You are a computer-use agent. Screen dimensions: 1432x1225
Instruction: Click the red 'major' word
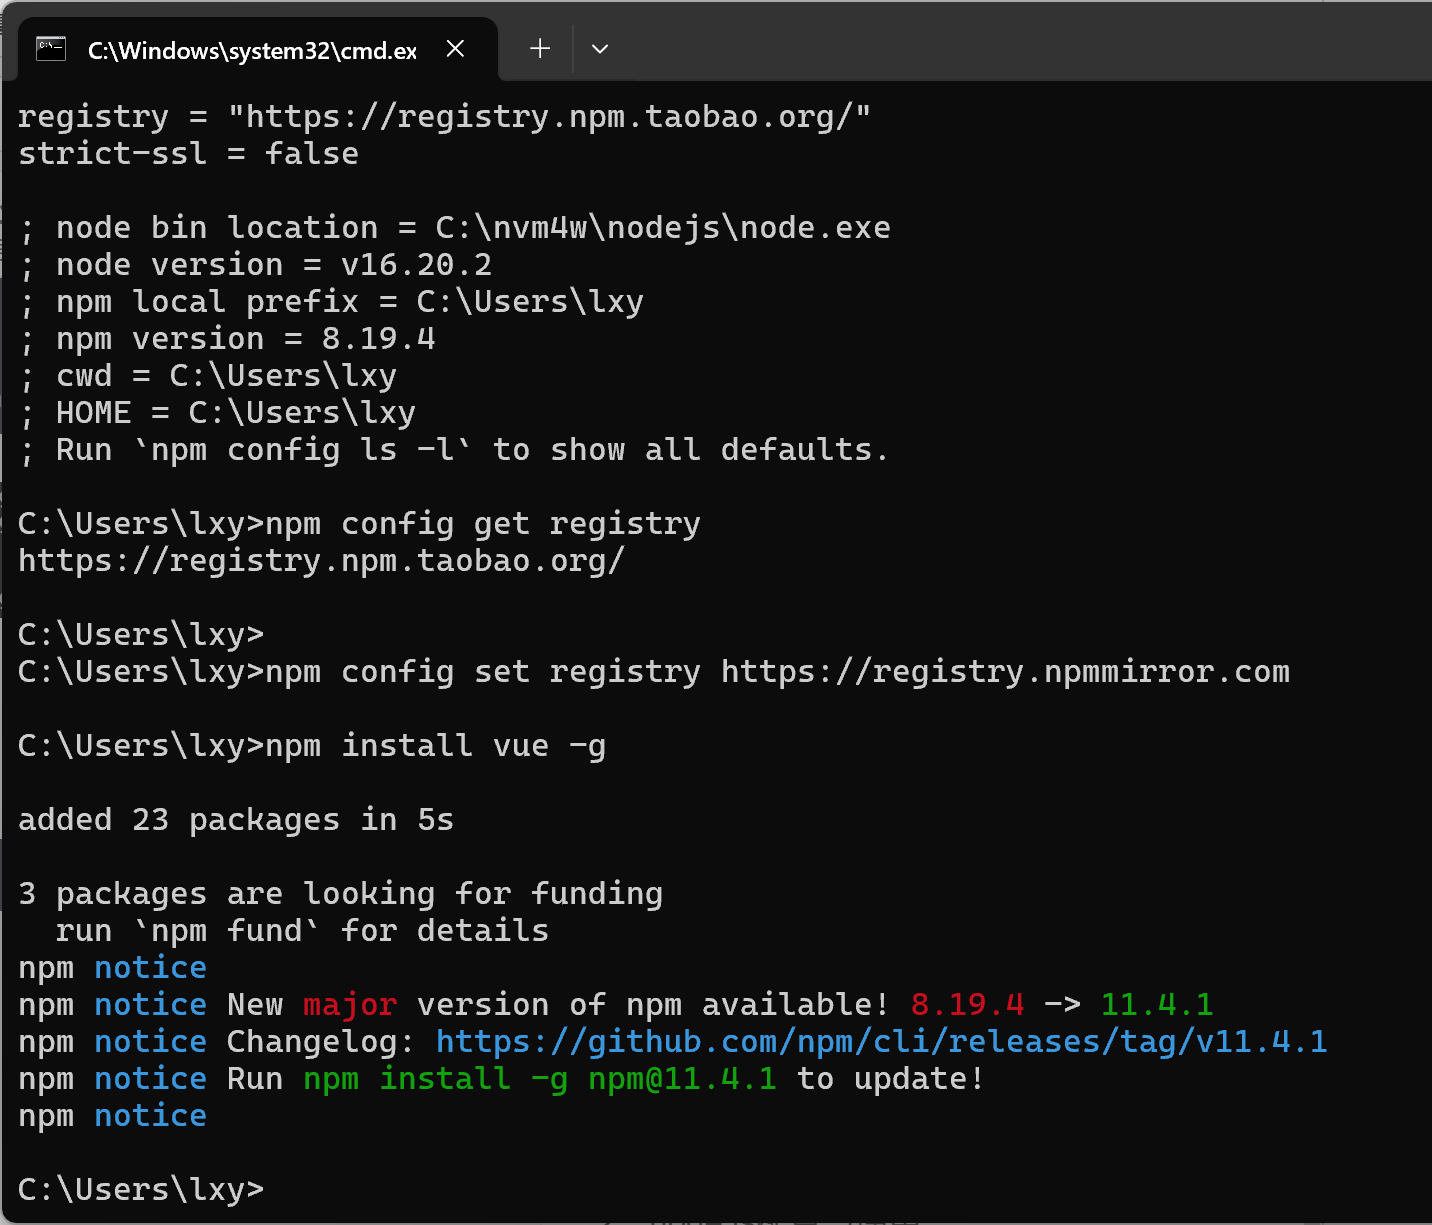[350, 1005]
